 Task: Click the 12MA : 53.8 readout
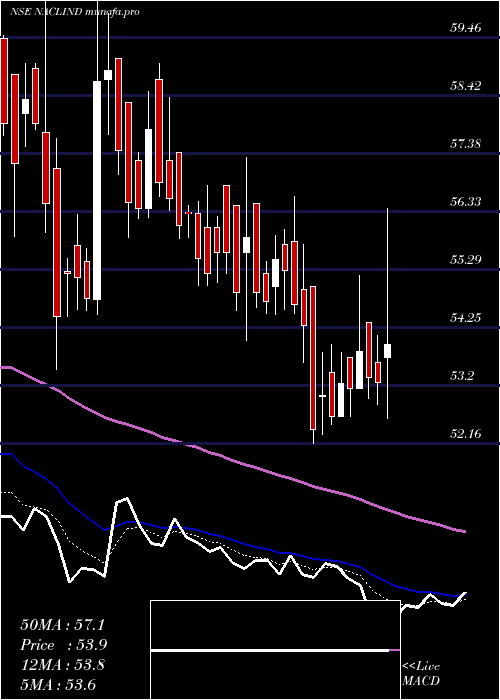pyautogui.click(x=62, y=665)
